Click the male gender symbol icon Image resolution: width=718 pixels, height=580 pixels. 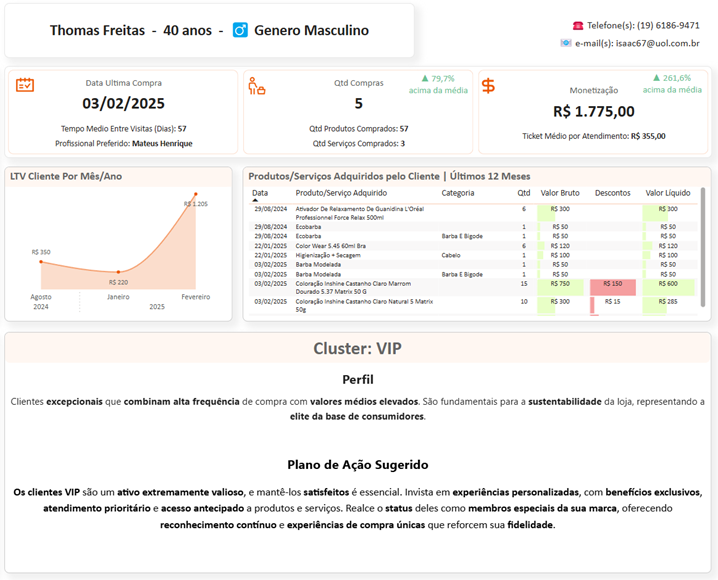click(240, 31)
